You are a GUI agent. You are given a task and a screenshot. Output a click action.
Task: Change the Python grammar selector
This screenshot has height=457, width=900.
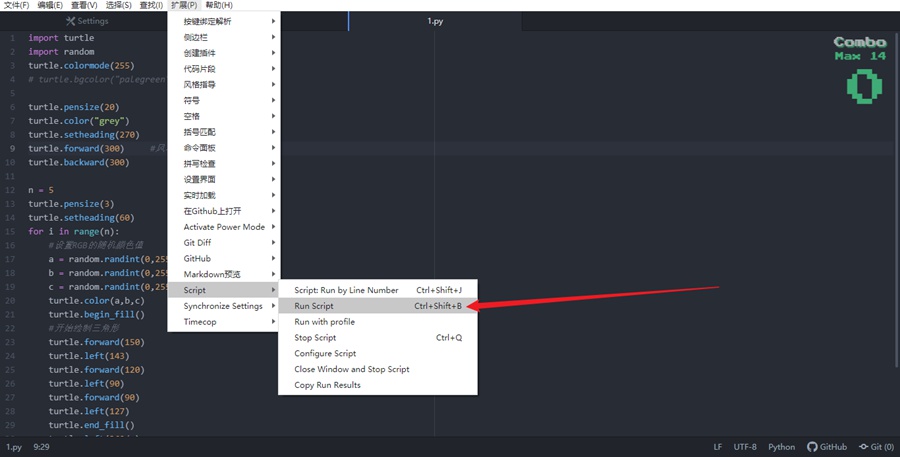(781, 447)
